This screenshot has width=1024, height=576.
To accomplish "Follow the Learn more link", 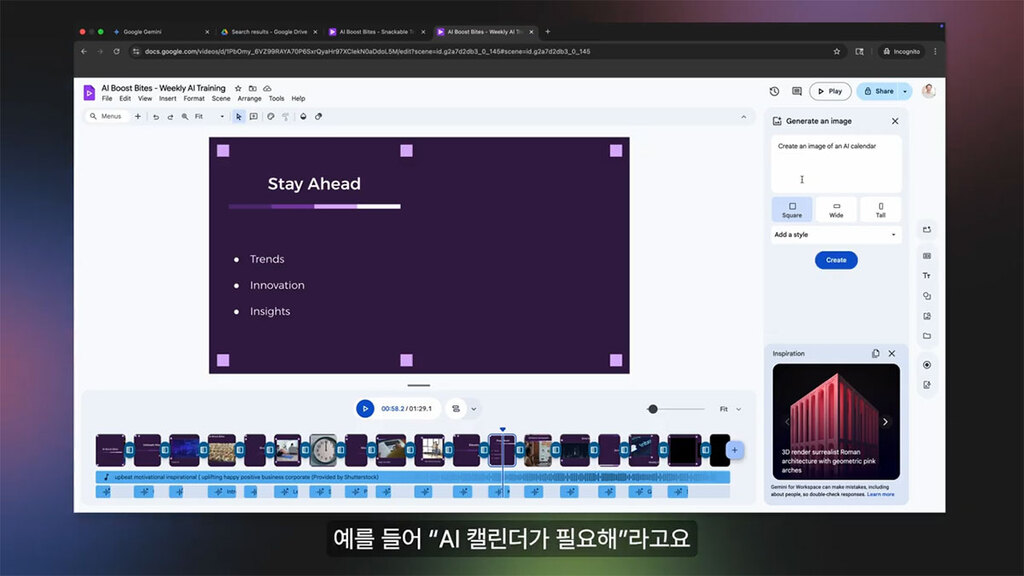I will [880, 494].
